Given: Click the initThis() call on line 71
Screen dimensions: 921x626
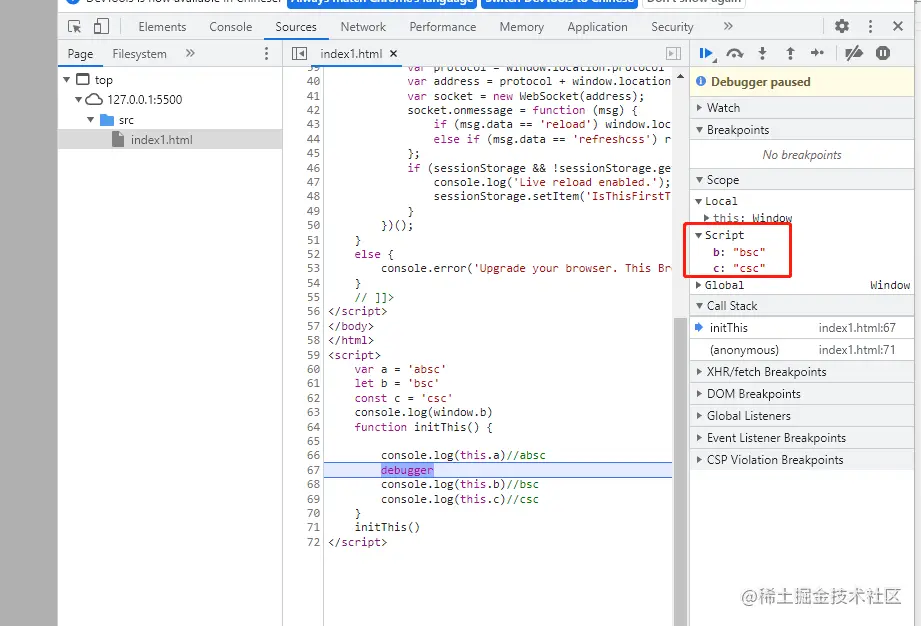Looking at the screenshot, I should pyautogui.click(x=387, y=527).
